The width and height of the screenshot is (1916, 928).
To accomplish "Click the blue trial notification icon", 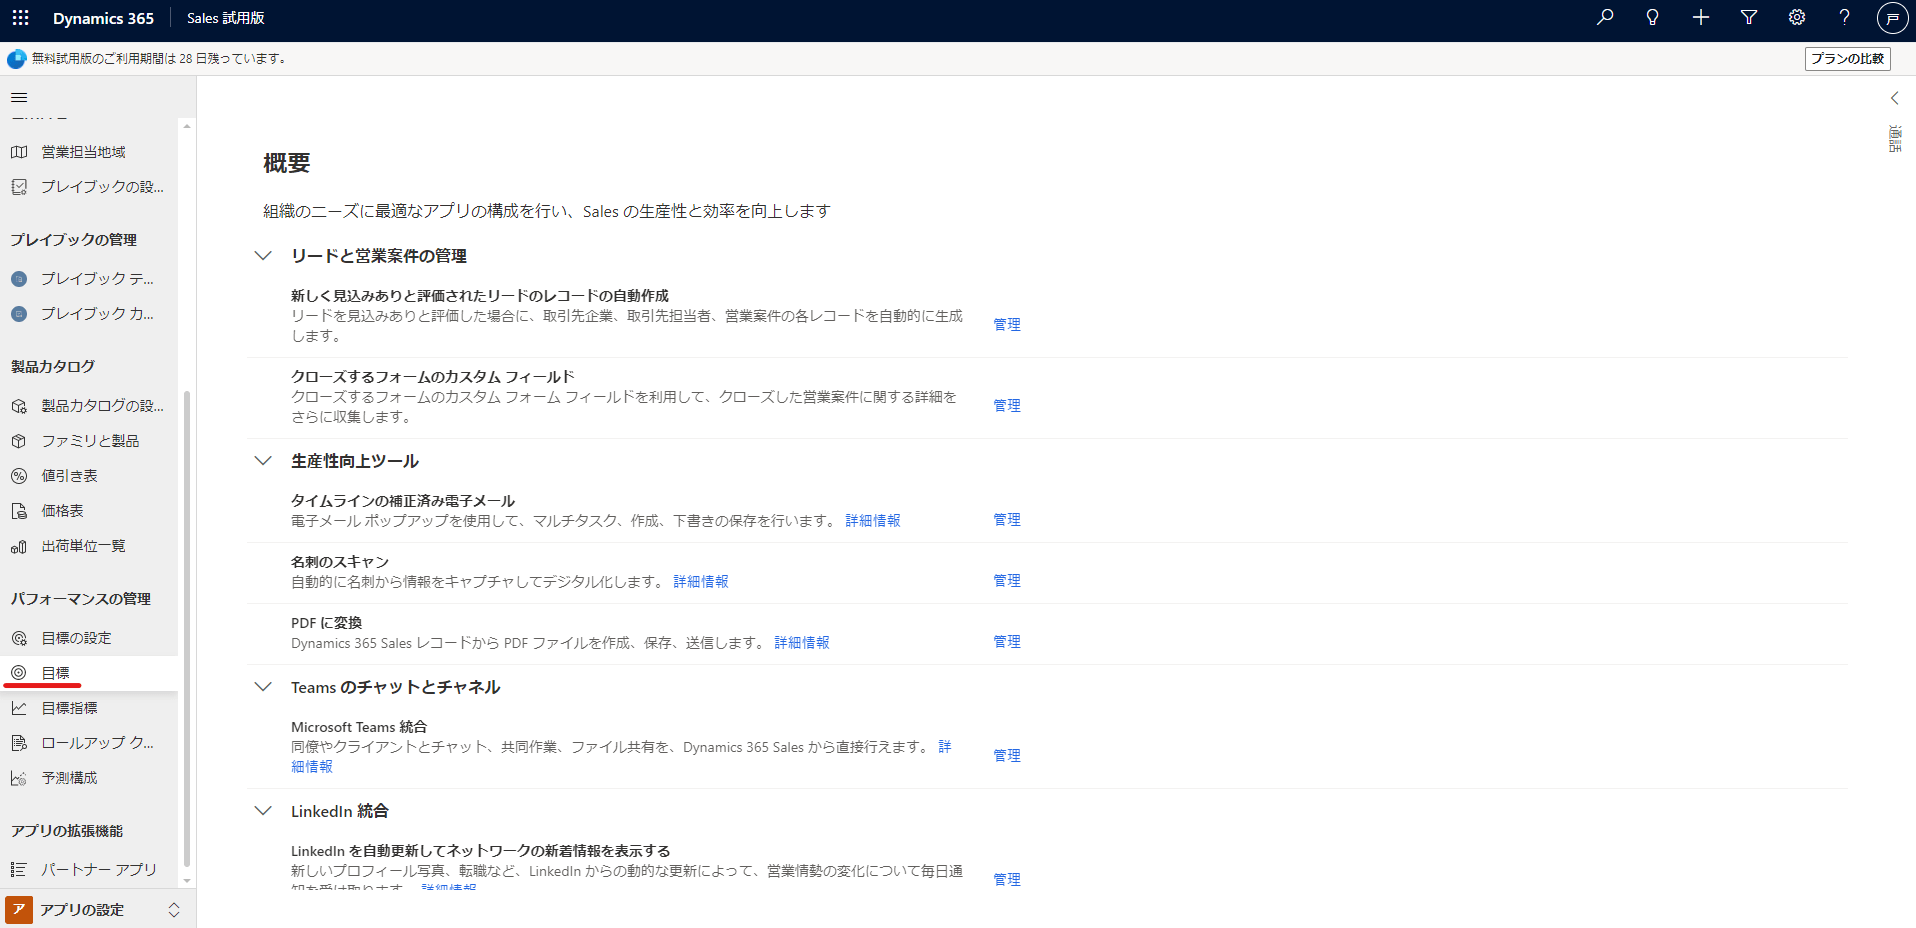I will pyautogui.click(x=17, y=59).
